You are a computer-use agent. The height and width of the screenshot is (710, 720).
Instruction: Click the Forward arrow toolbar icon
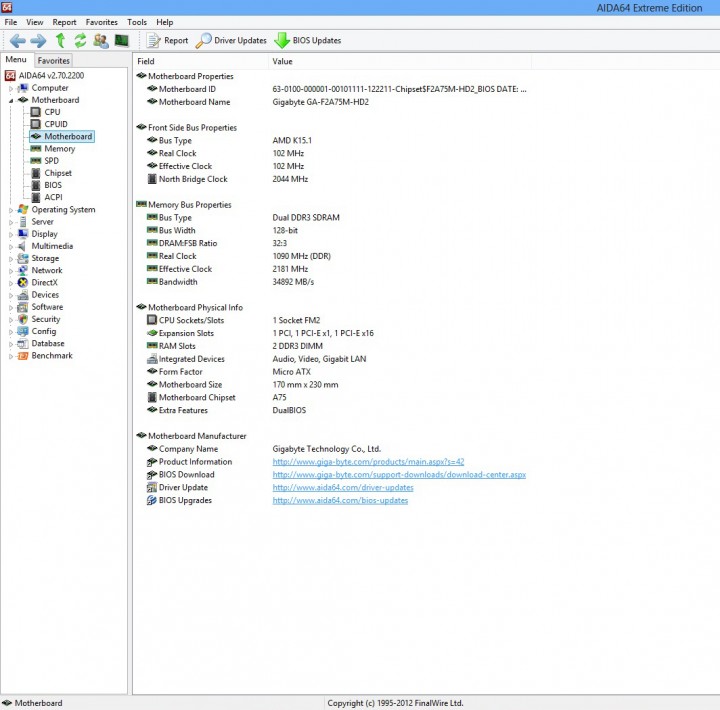tap(38, 41)
